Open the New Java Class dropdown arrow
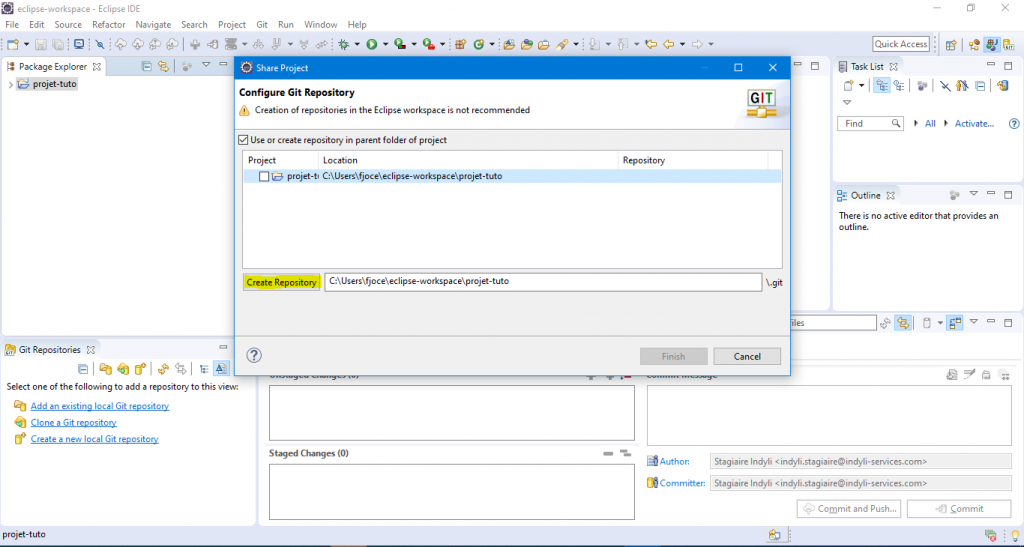1024x547 pixels. (492, 44)
